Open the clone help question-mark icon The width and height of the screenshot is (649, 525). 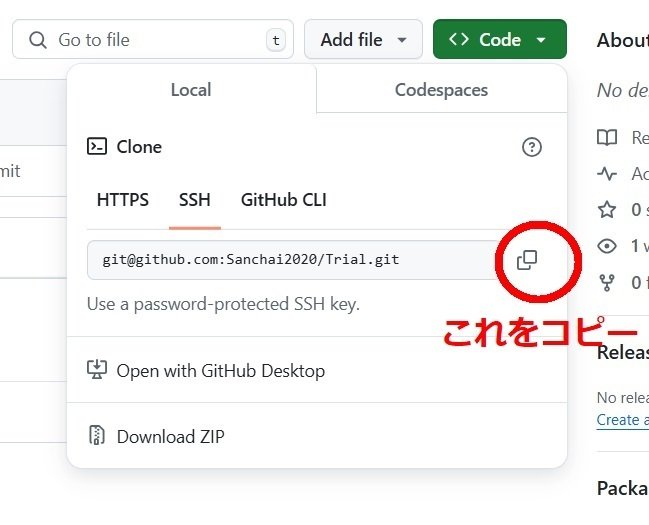(531, 147)
